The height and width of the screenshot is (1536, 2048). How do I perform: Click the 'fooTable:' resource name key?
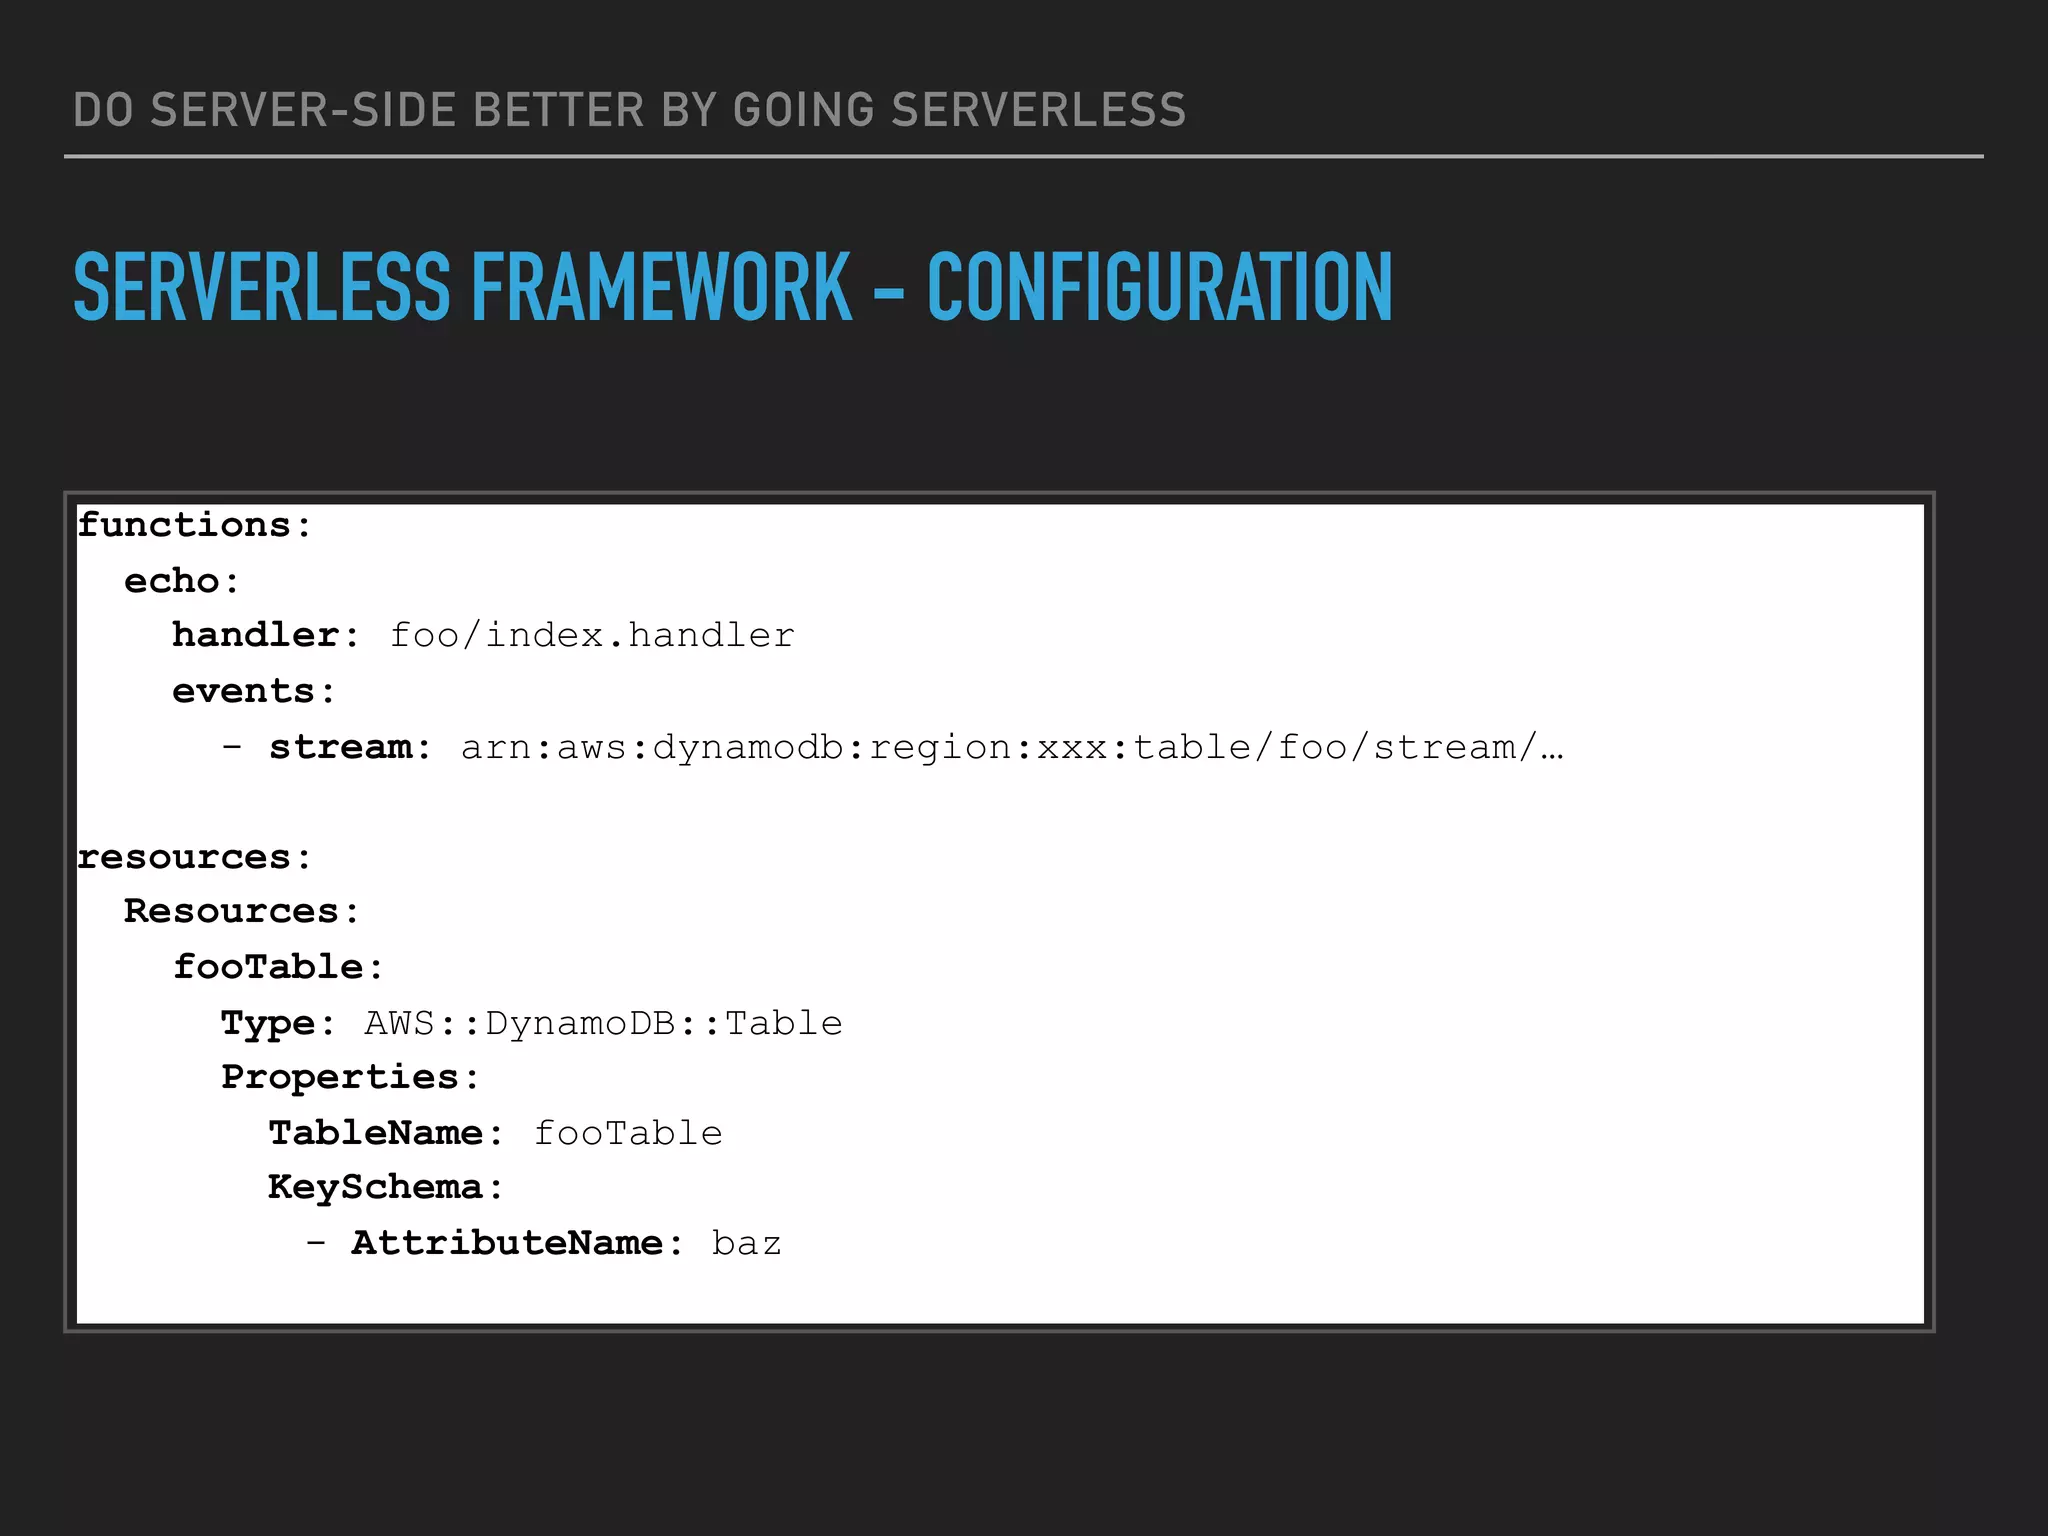[278, 967]
